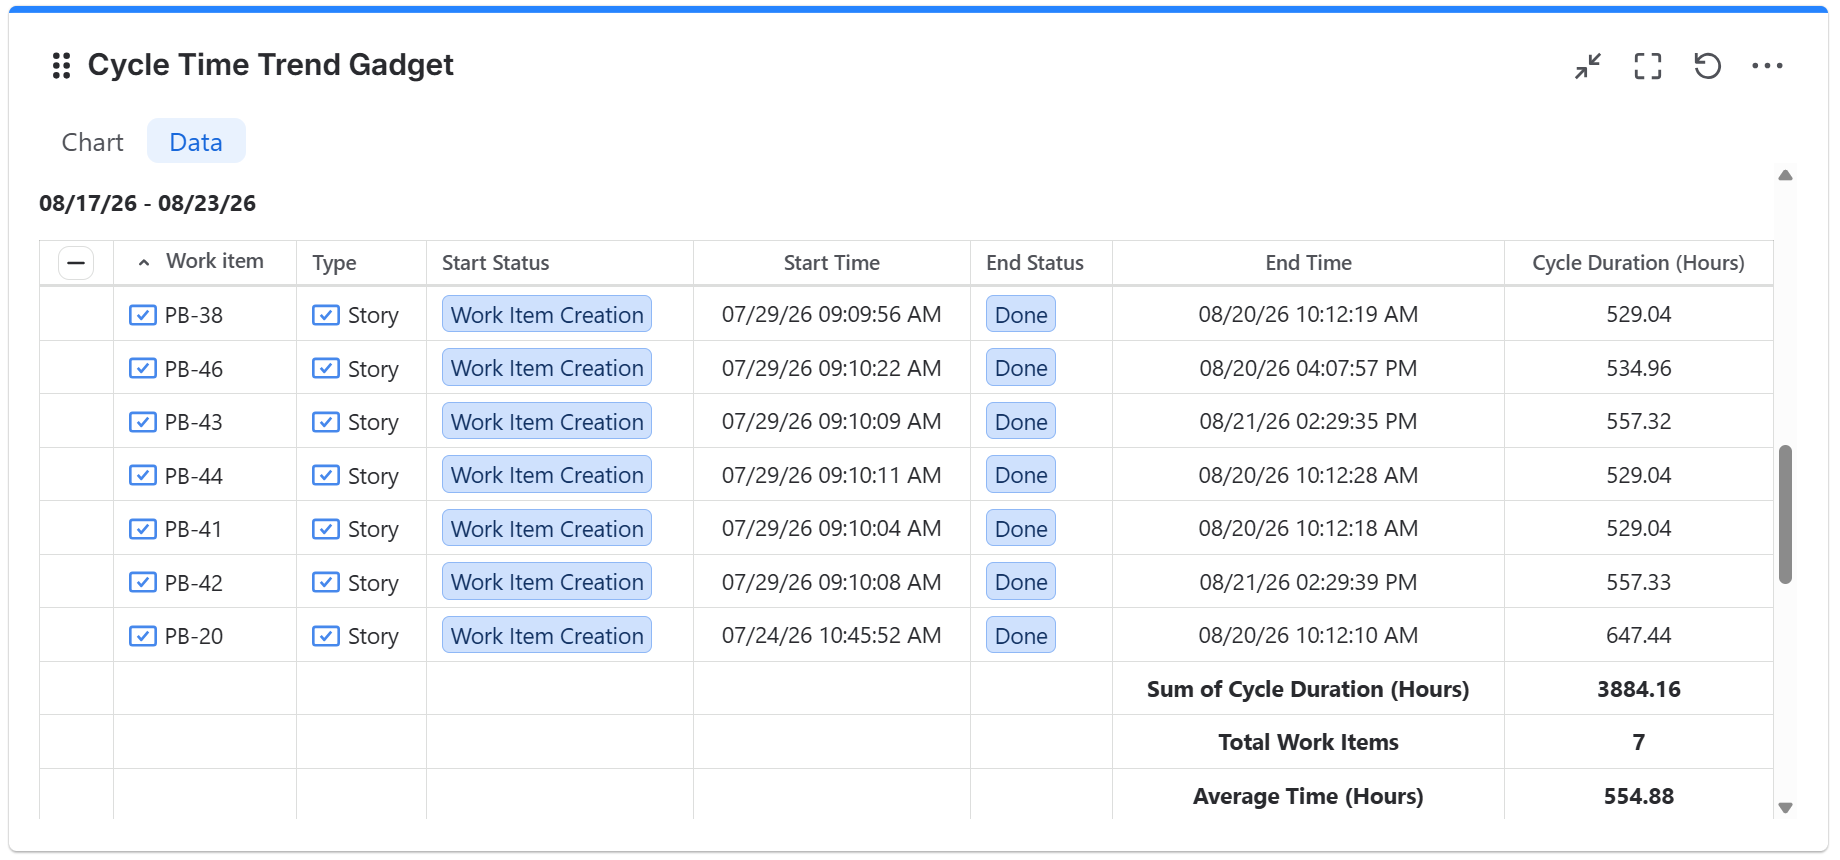
Task: Click the Story type icon in PB-41 row
Action: 326,529
